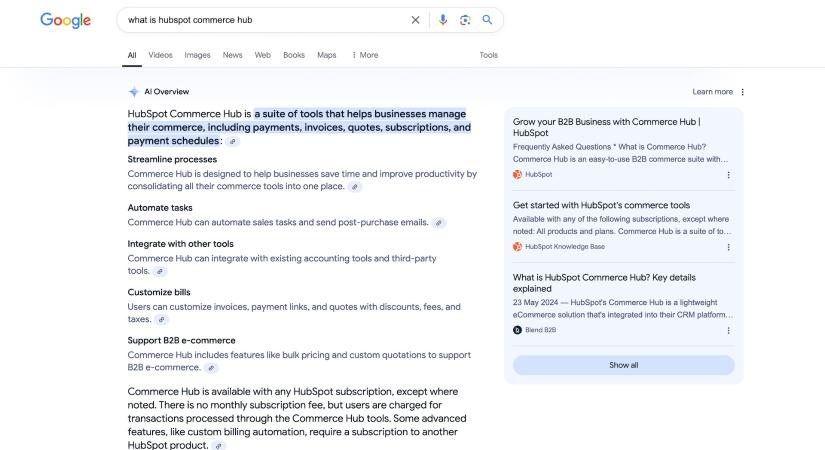Open options menu for HubSpot source card
Screen dimensions: 825x450
pyautogui.click(x=728, y=175)
